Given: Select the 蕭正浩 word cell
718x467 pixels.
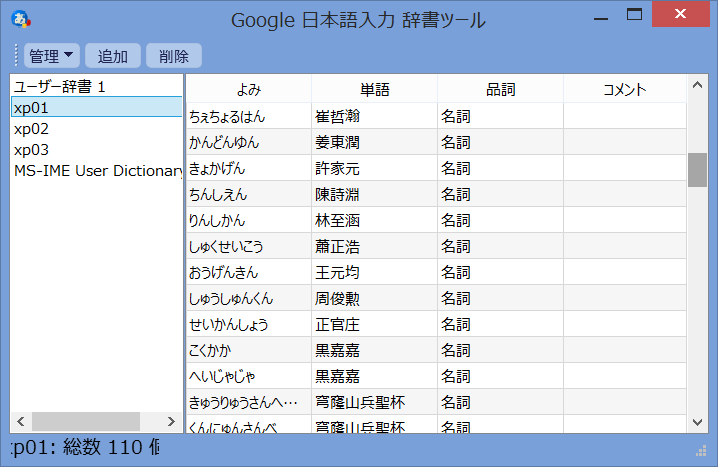Looking at the screenshot, I should coord(375,247).
